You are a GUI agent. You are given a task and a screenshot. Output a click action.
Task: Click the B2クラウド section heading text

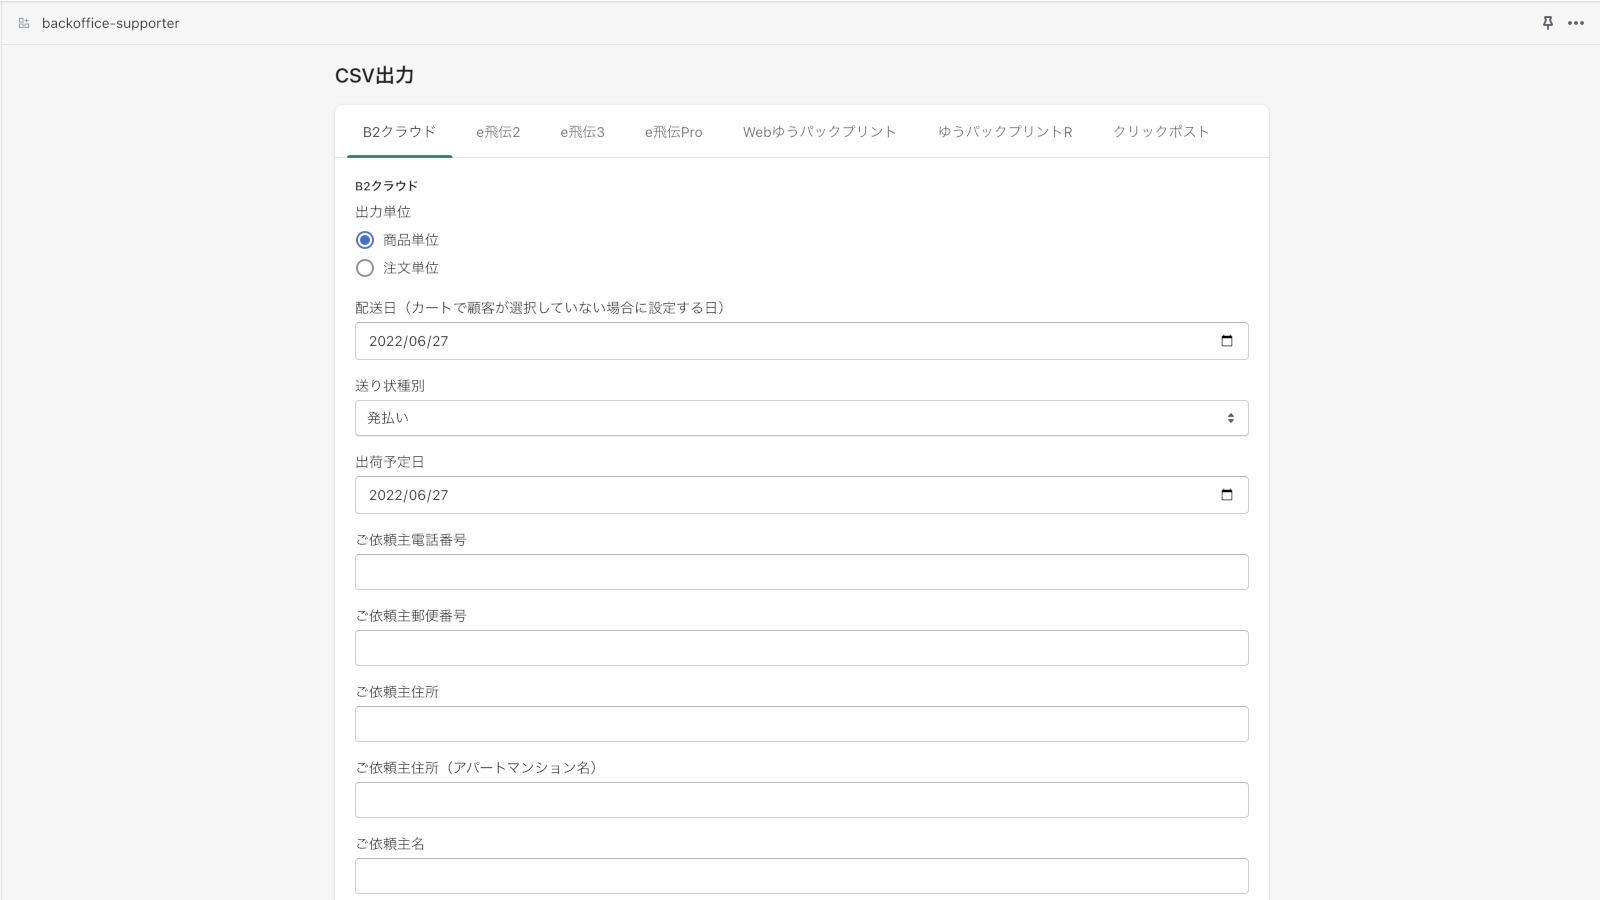tap(387, 186)
